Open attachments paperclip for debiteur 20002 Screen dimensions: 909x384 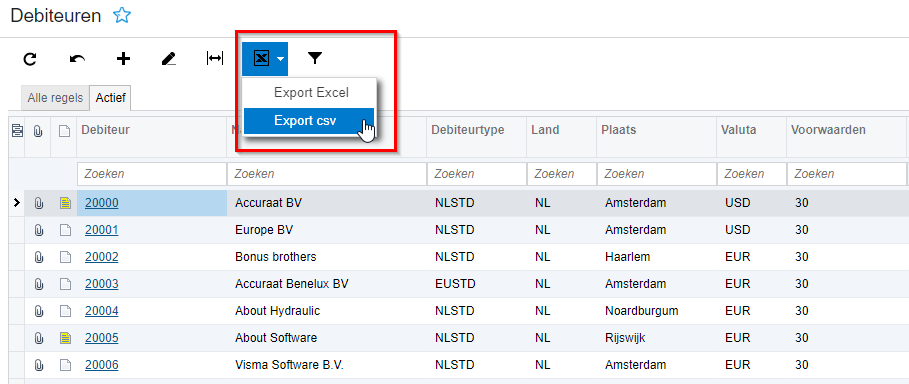tap(39, 257)
